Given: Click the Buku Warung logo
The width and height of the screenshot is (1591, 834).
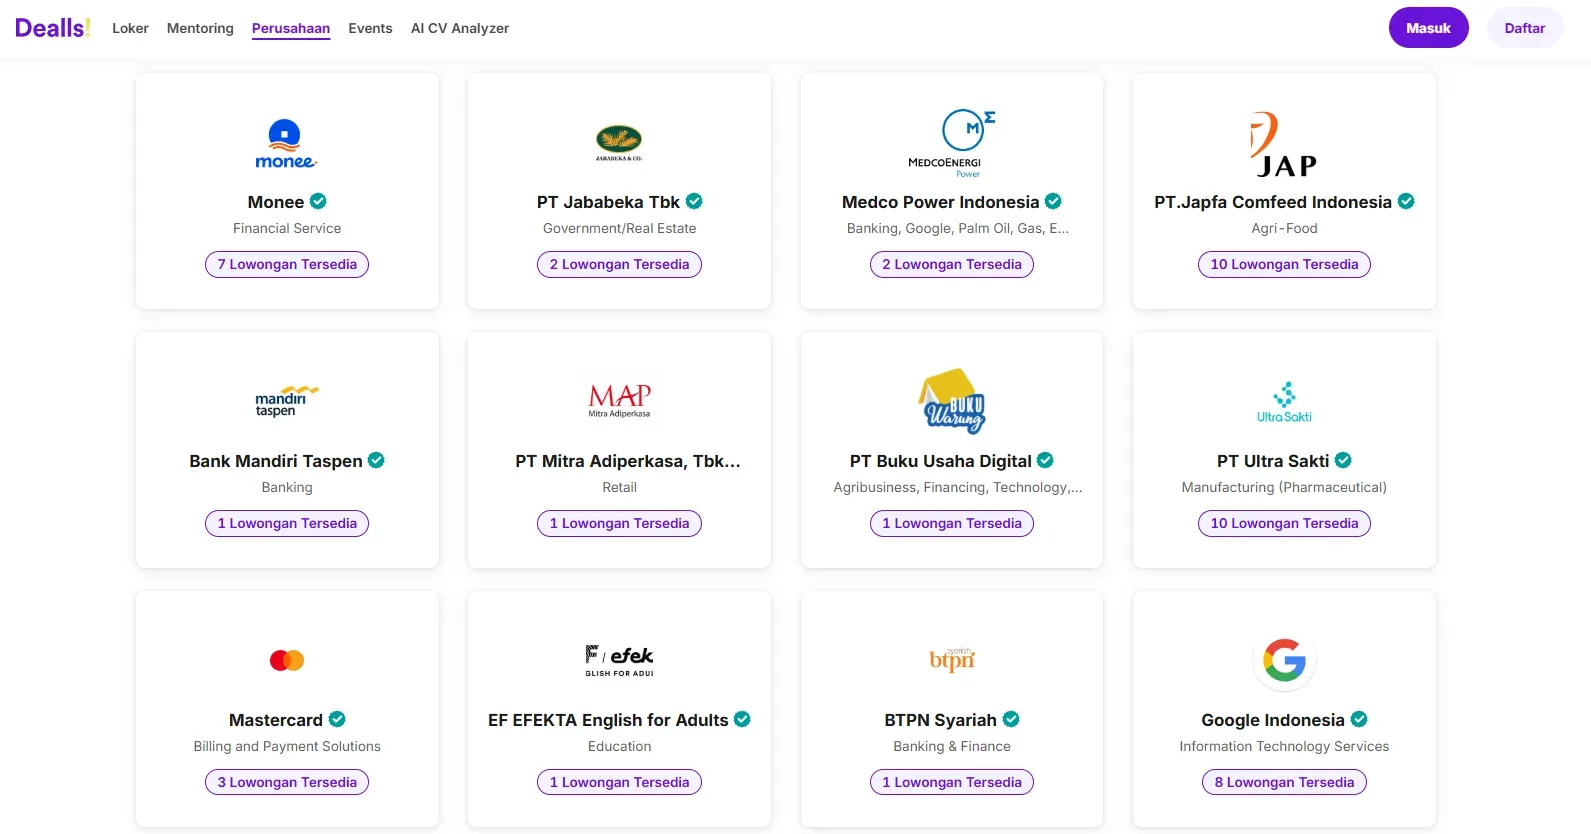Looking at the screenshot, I should 952,401.
